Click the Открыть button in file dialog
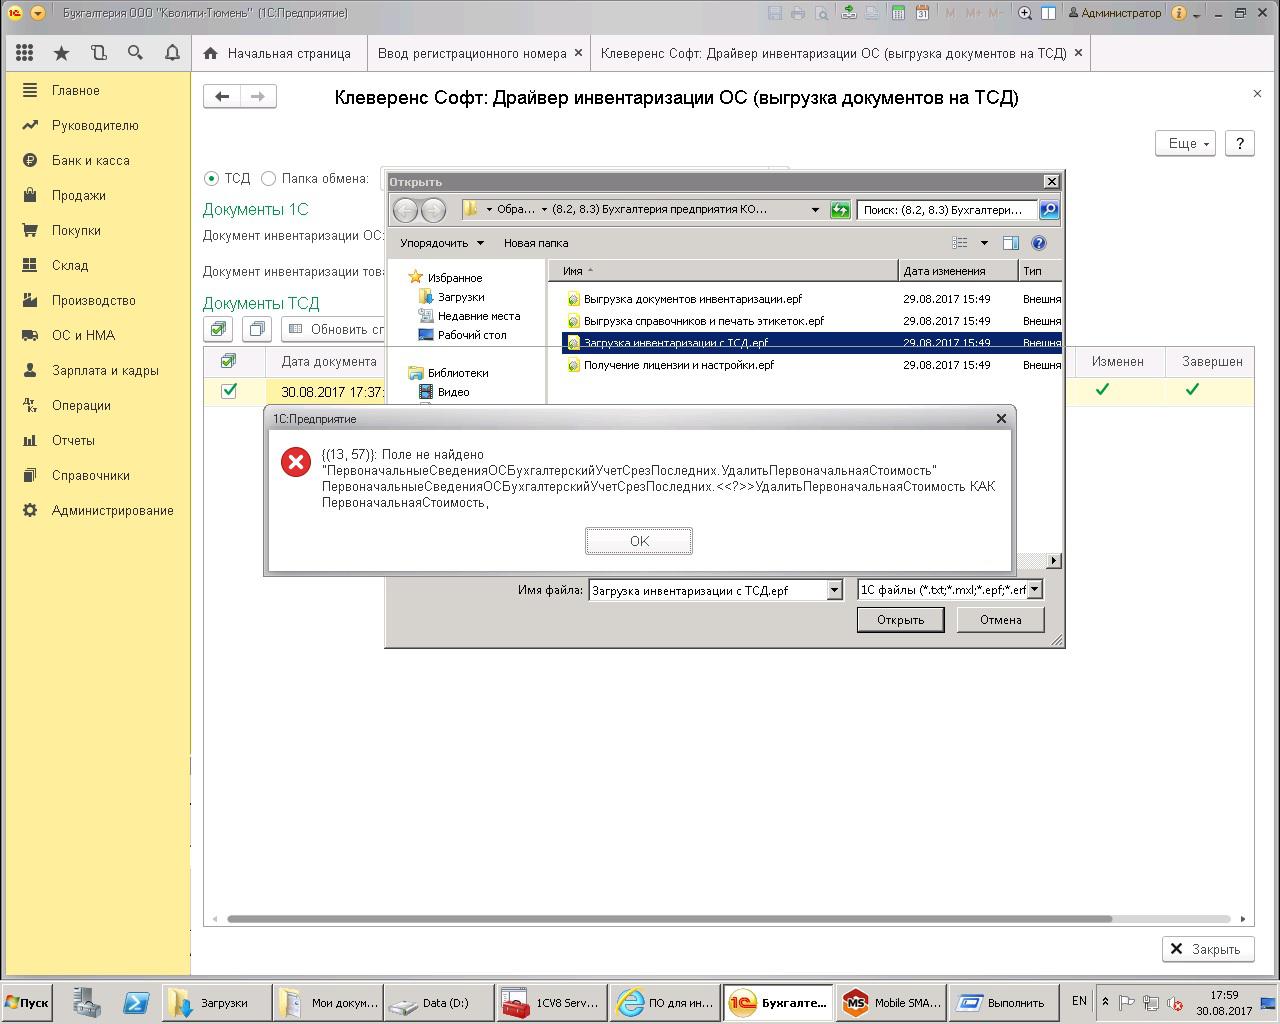 coord(900,620)
